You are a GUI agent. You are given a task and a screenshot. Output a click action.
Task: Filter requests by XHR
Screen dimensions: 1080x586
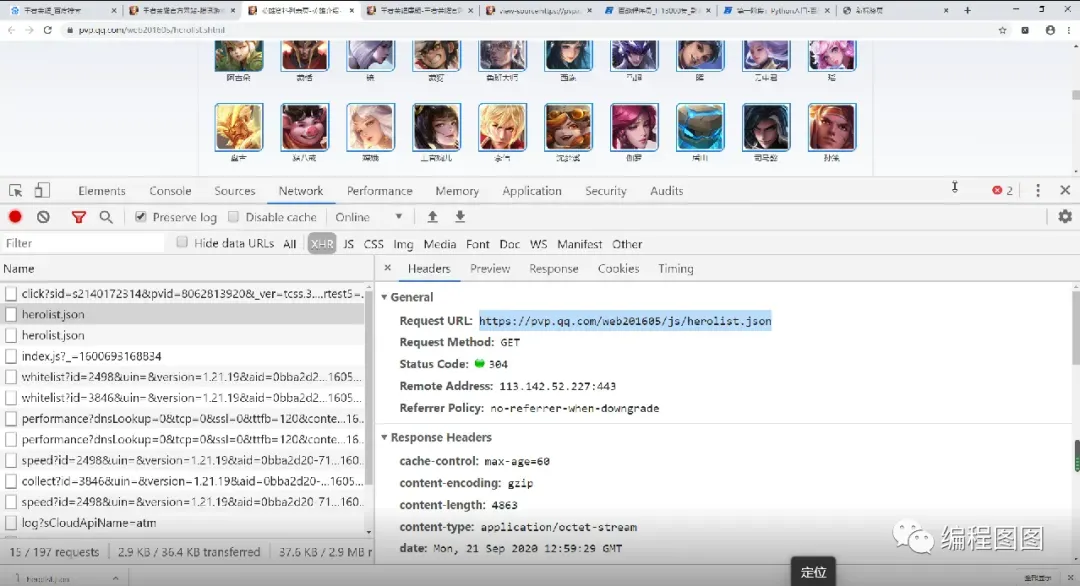322,244
